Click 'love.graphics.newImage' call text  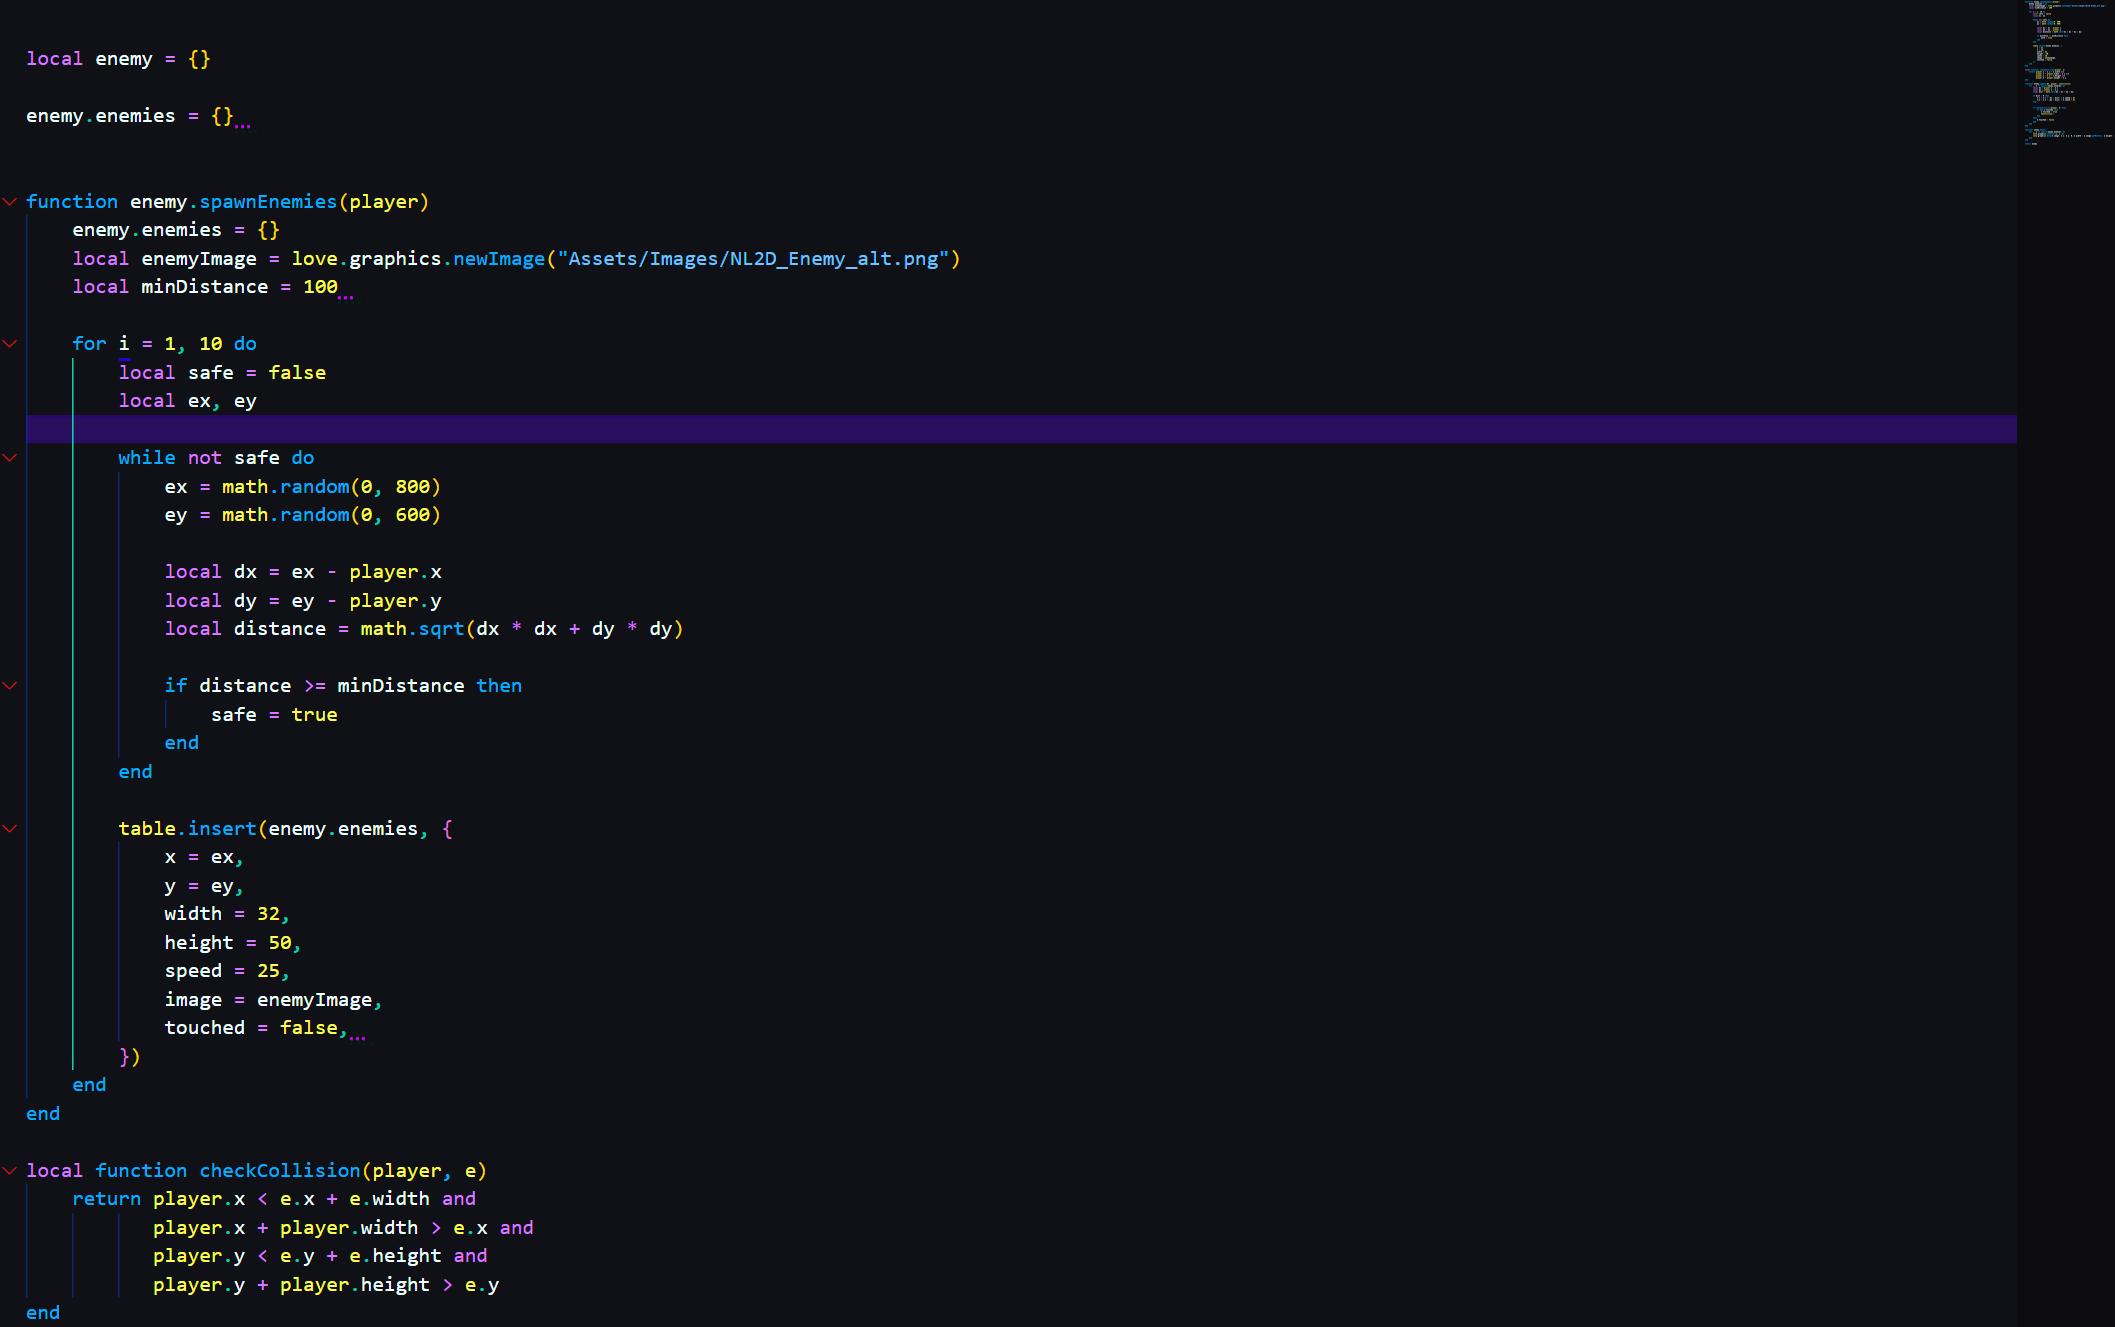(x=418, y=259)
